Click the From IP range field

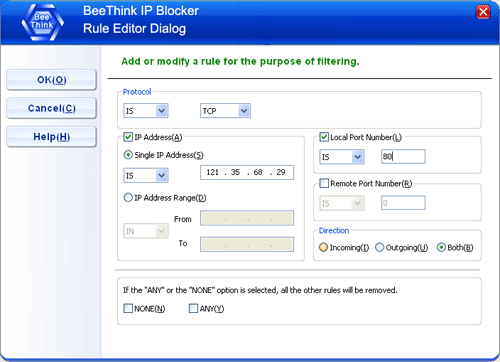[247, 218]
